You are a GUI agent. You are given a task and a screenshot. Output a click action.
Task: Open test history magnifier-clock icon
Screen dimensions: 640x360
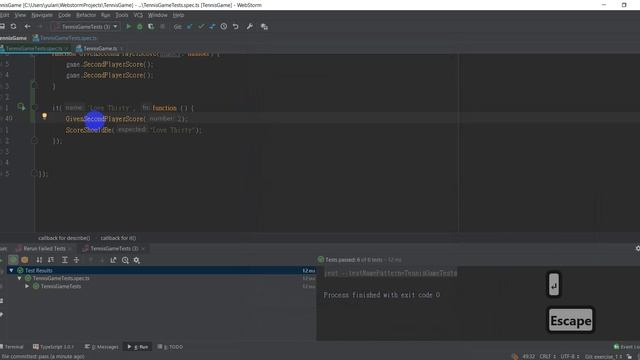(125, 260)
